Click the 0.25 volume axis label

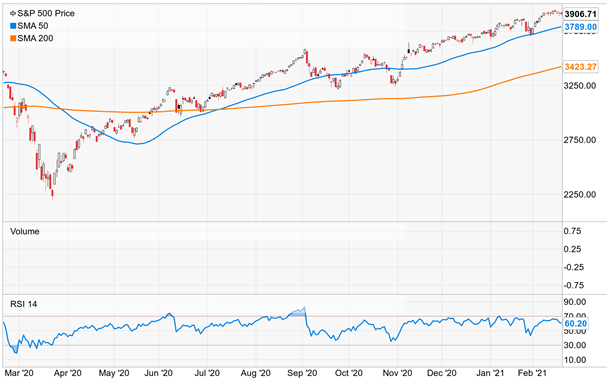click(573, 249)
